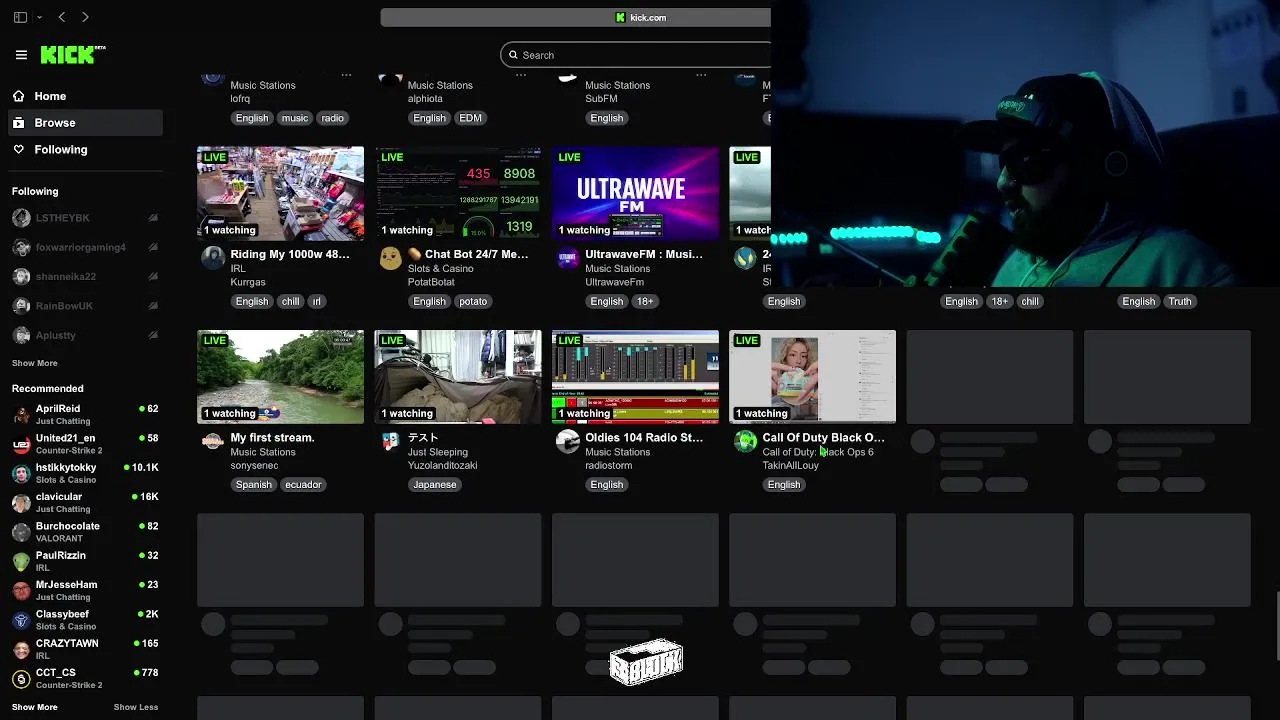
Task: Open Oldies 104 Radio stream thumbnail
Action: pos(635,377)
